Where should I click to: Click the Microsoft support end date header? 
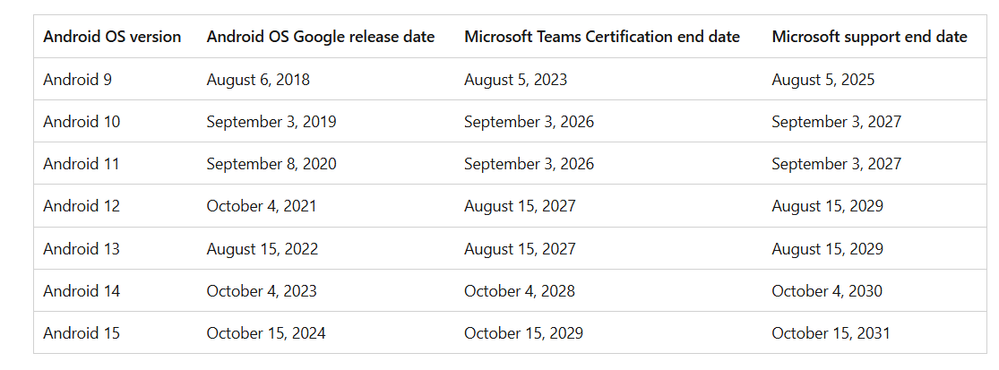870,37
